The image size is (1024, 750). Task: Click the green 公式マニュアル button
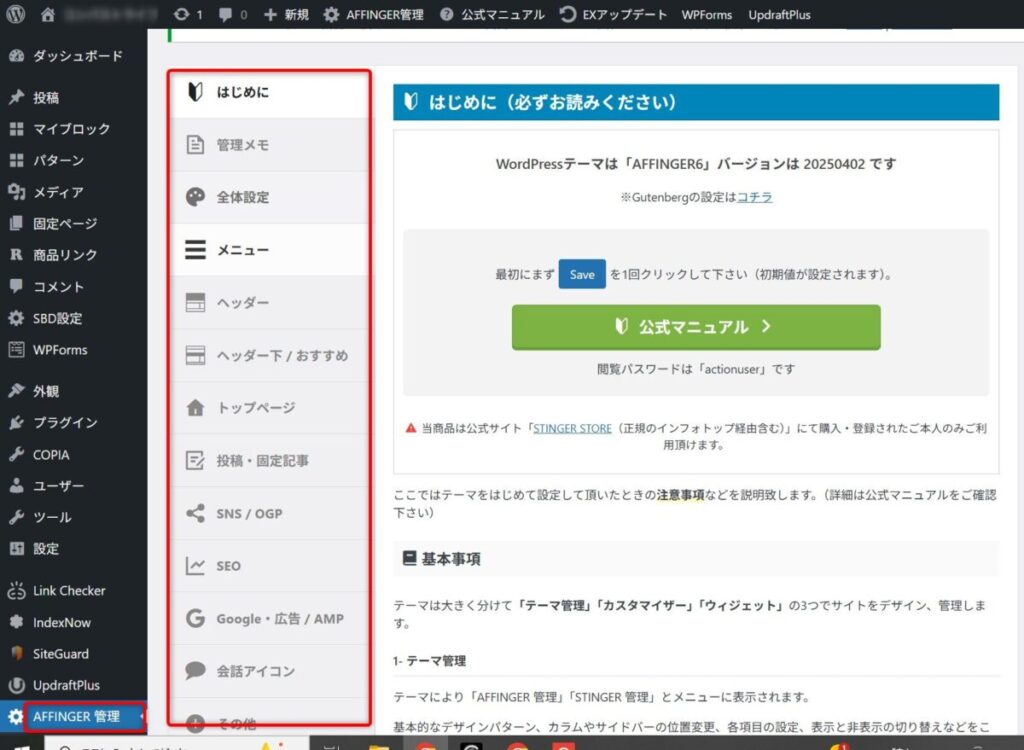point(696,327)
